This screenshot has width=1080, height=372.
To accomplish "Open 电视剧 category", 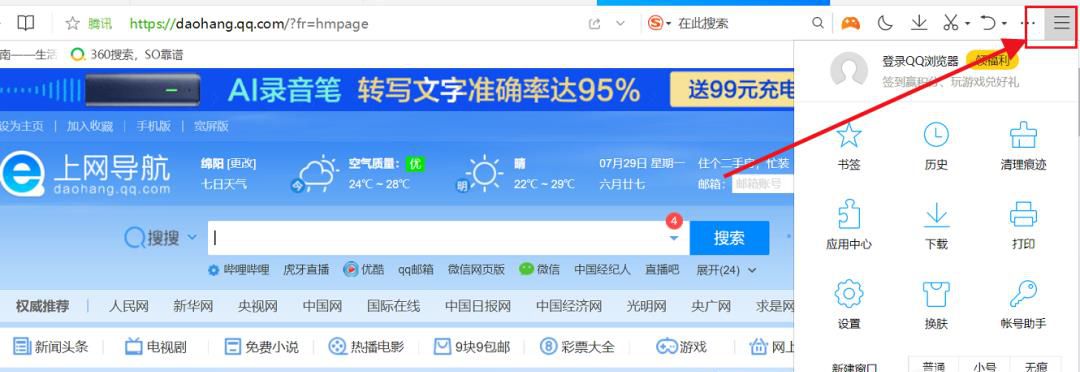I will 156,347.
